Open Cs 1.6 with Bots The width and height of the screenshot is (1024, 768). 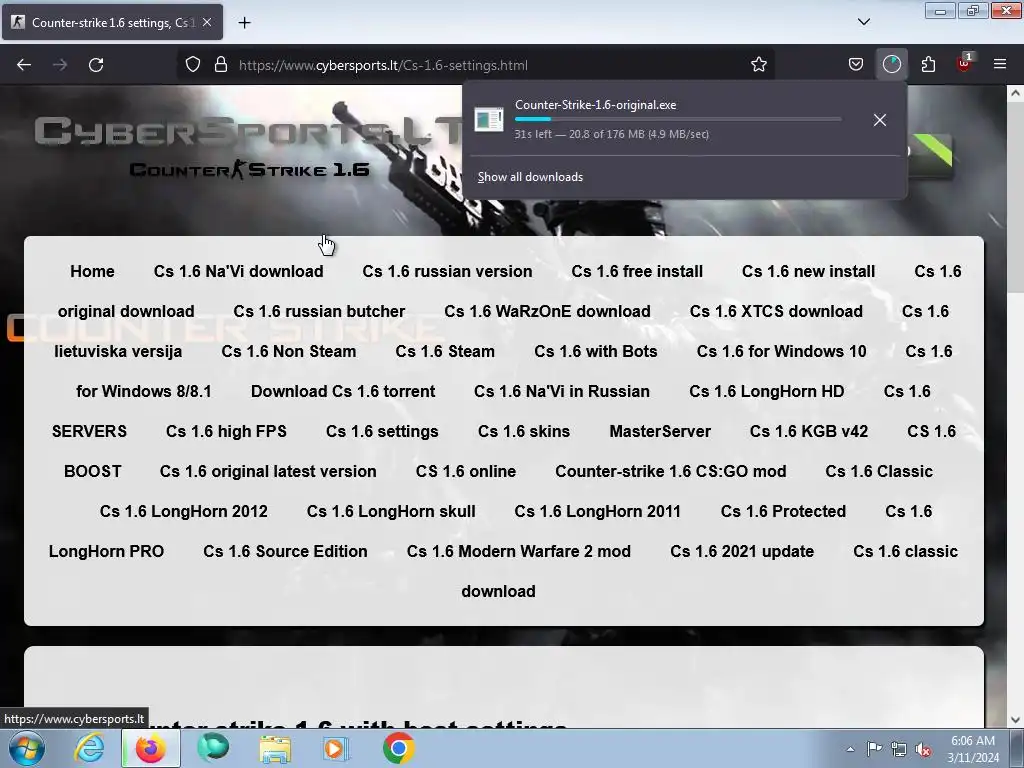pyautogui.click(x=596, y=351)
